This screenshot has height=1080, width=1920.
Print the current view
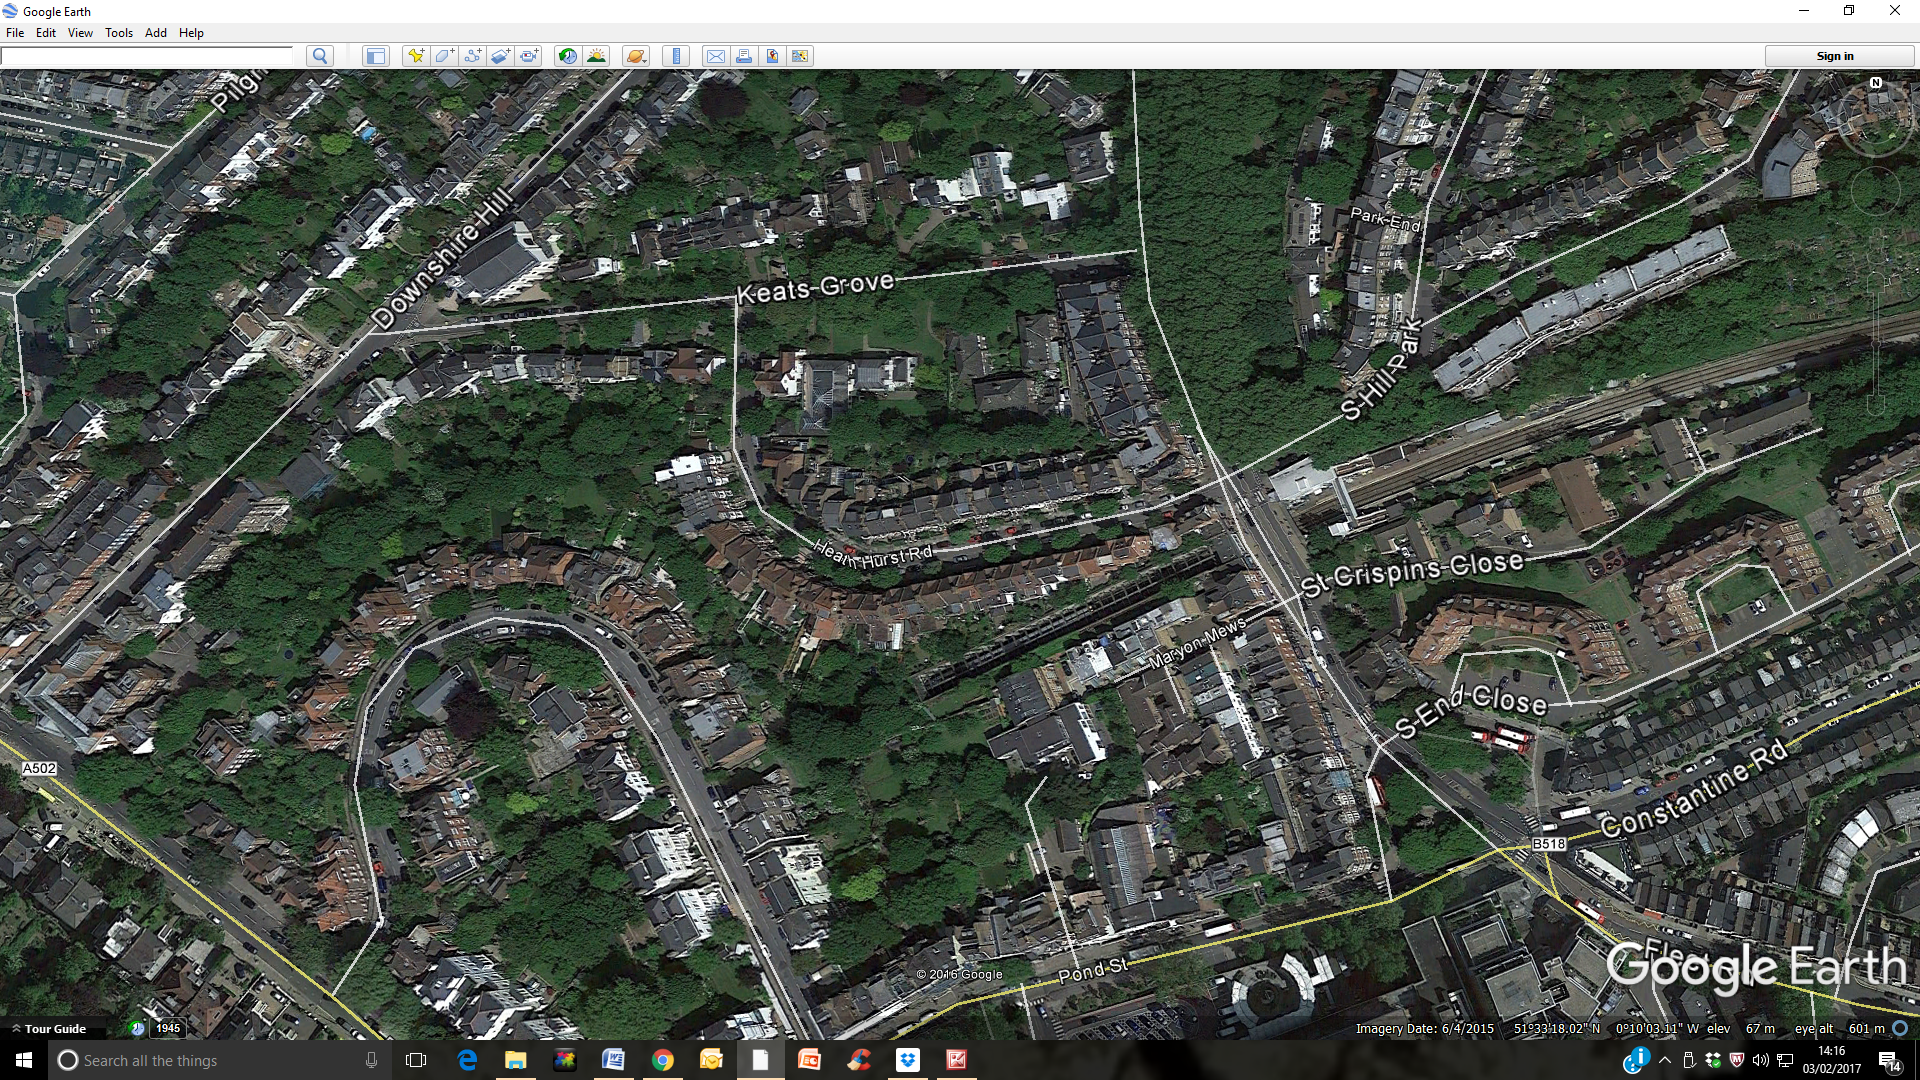[x=744, y=56]
